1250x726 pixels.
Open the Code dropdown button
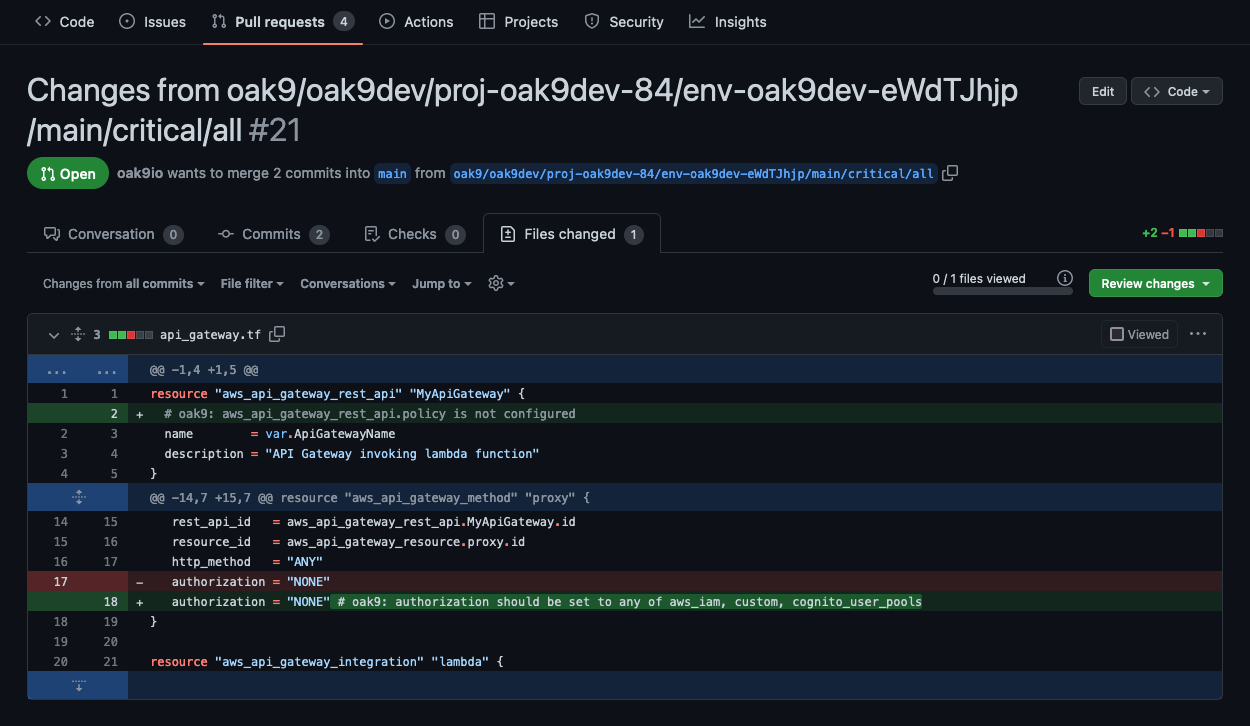pyautogui.click(x=1176, y=91)
